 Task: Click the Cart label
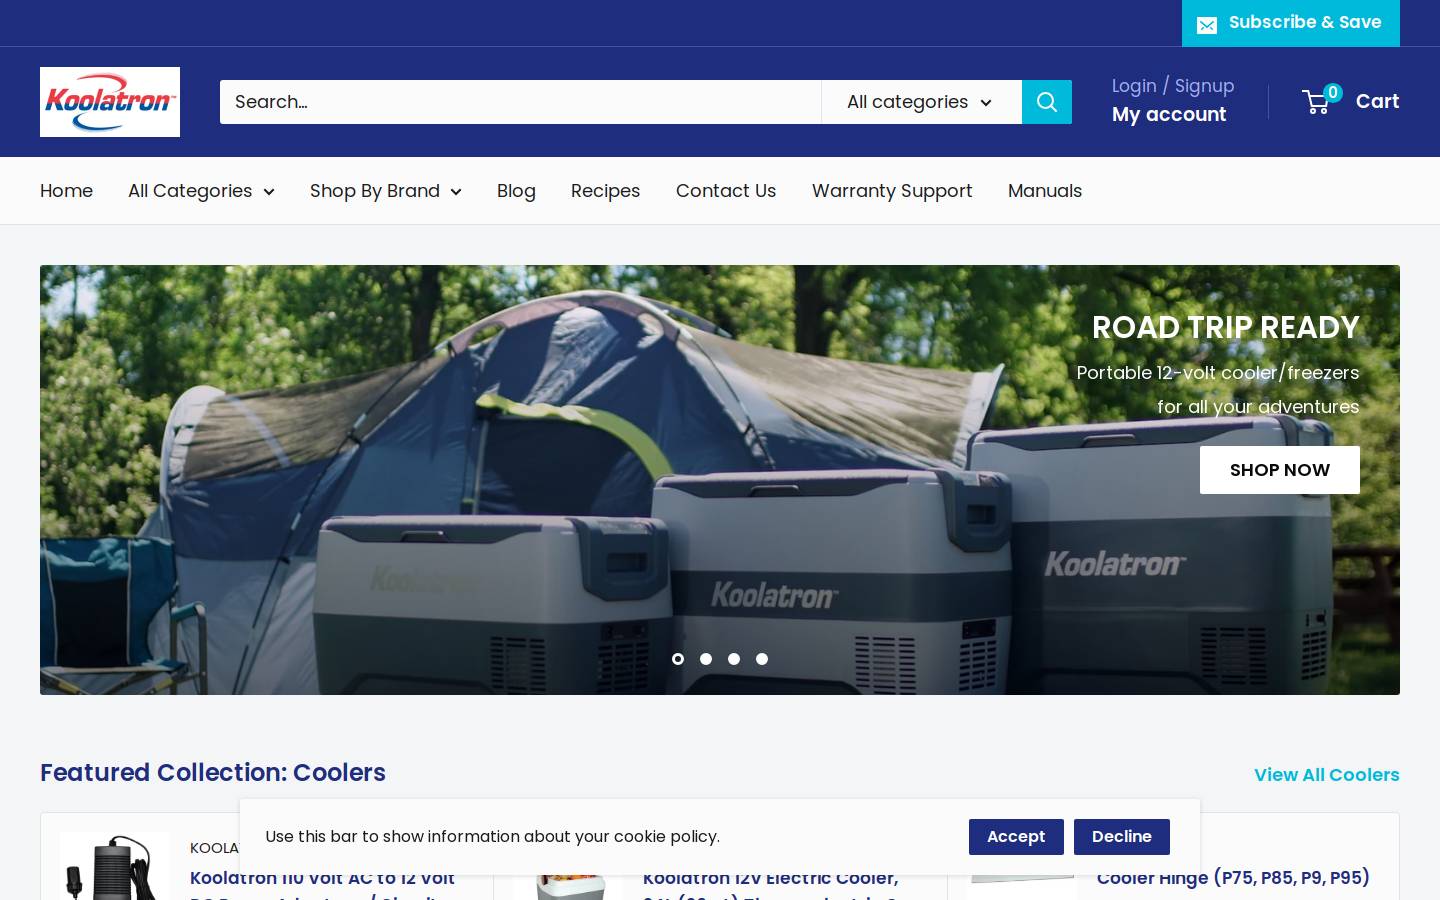tap(1377, 102)
